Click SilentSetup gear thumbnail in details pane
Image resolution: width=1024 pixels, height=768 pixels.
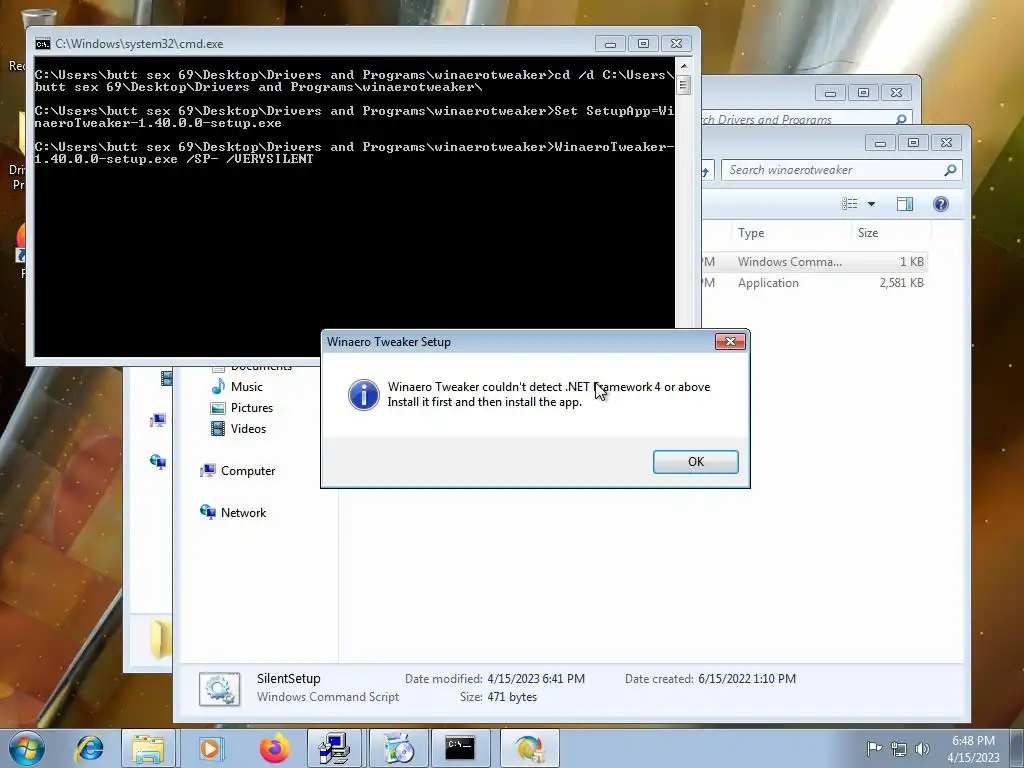pos(219,689)
